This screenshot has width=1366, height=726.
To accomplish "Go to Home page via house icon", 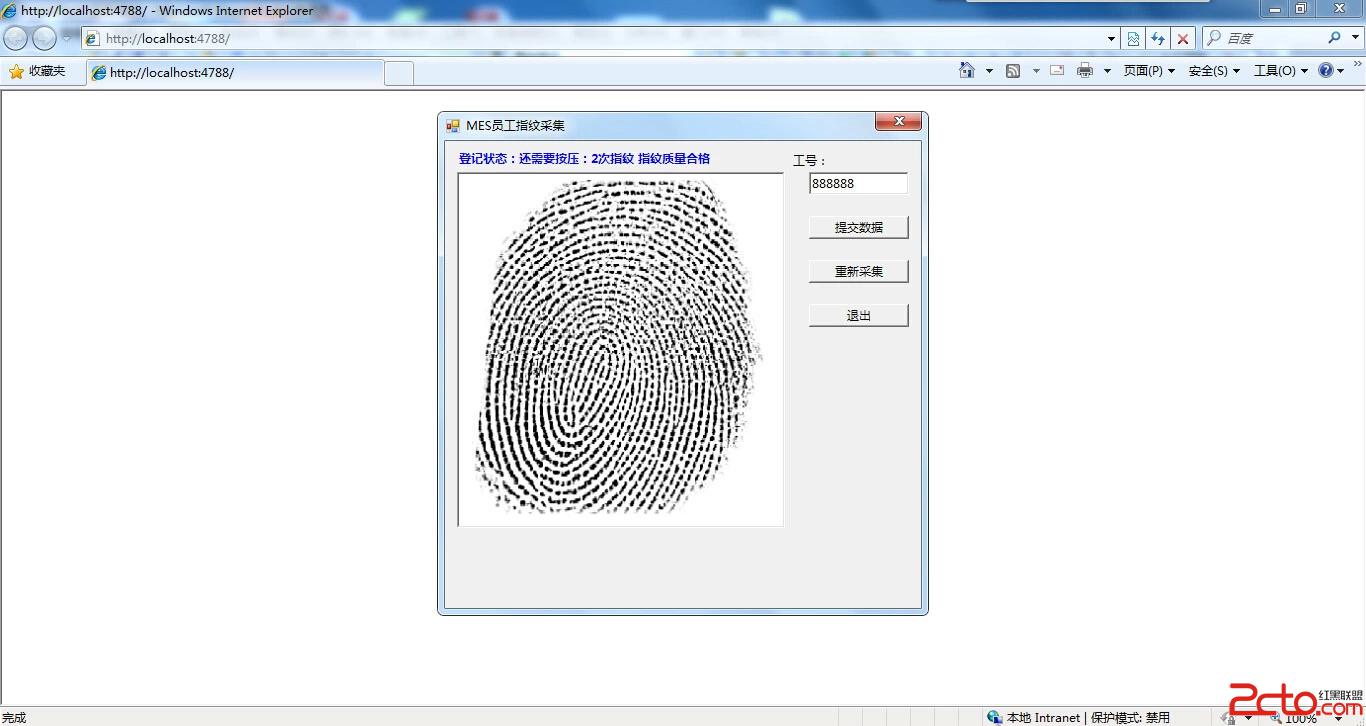I will click(x=966, y=71).
